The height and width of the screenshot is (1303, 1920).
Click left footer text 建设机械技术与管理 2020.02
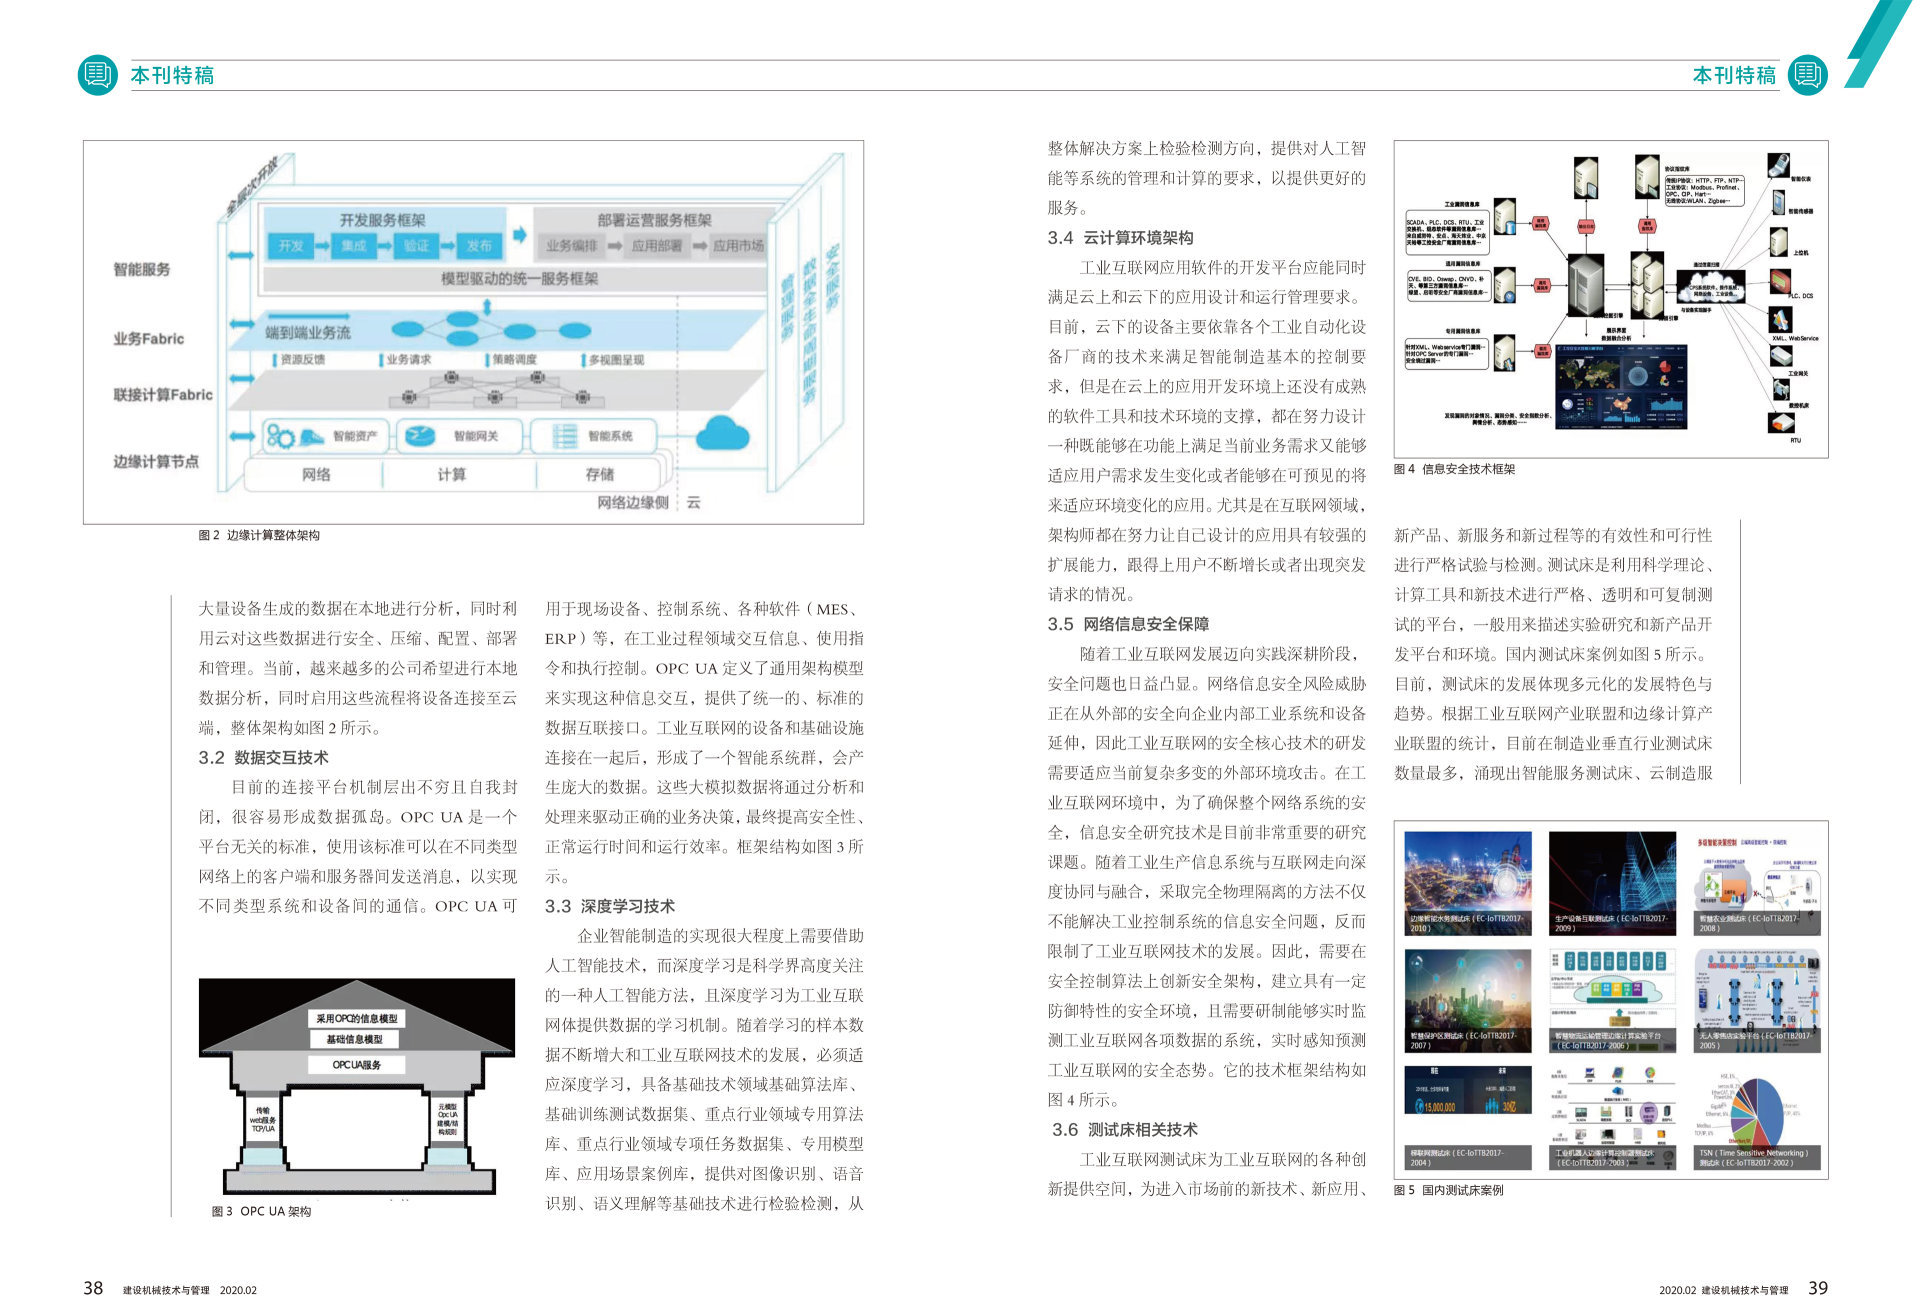pos(190,1290)
